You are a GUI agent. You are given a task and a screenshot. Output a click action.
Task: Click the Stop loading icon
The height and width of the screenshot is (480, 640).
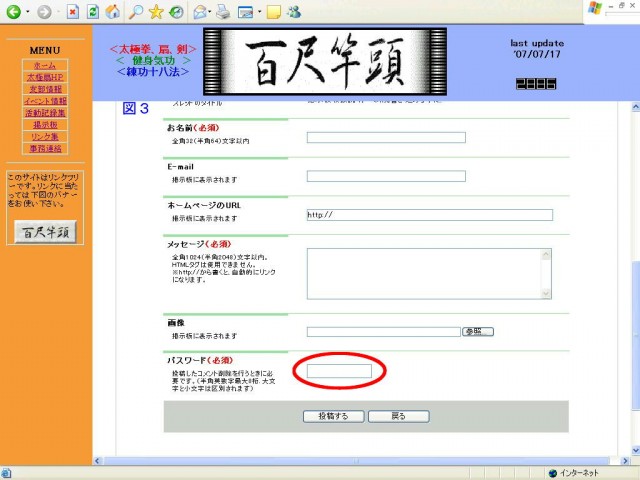pos(73,13)
